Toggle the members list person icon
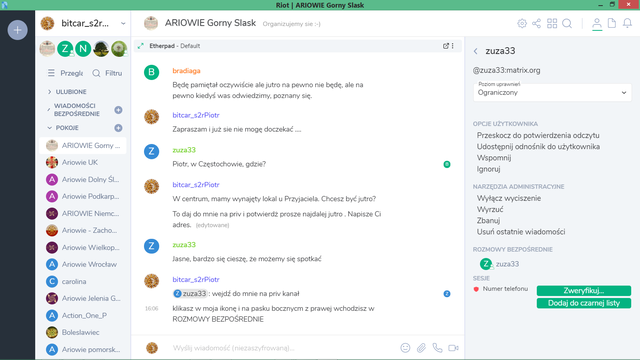 (x=597, y=24)
